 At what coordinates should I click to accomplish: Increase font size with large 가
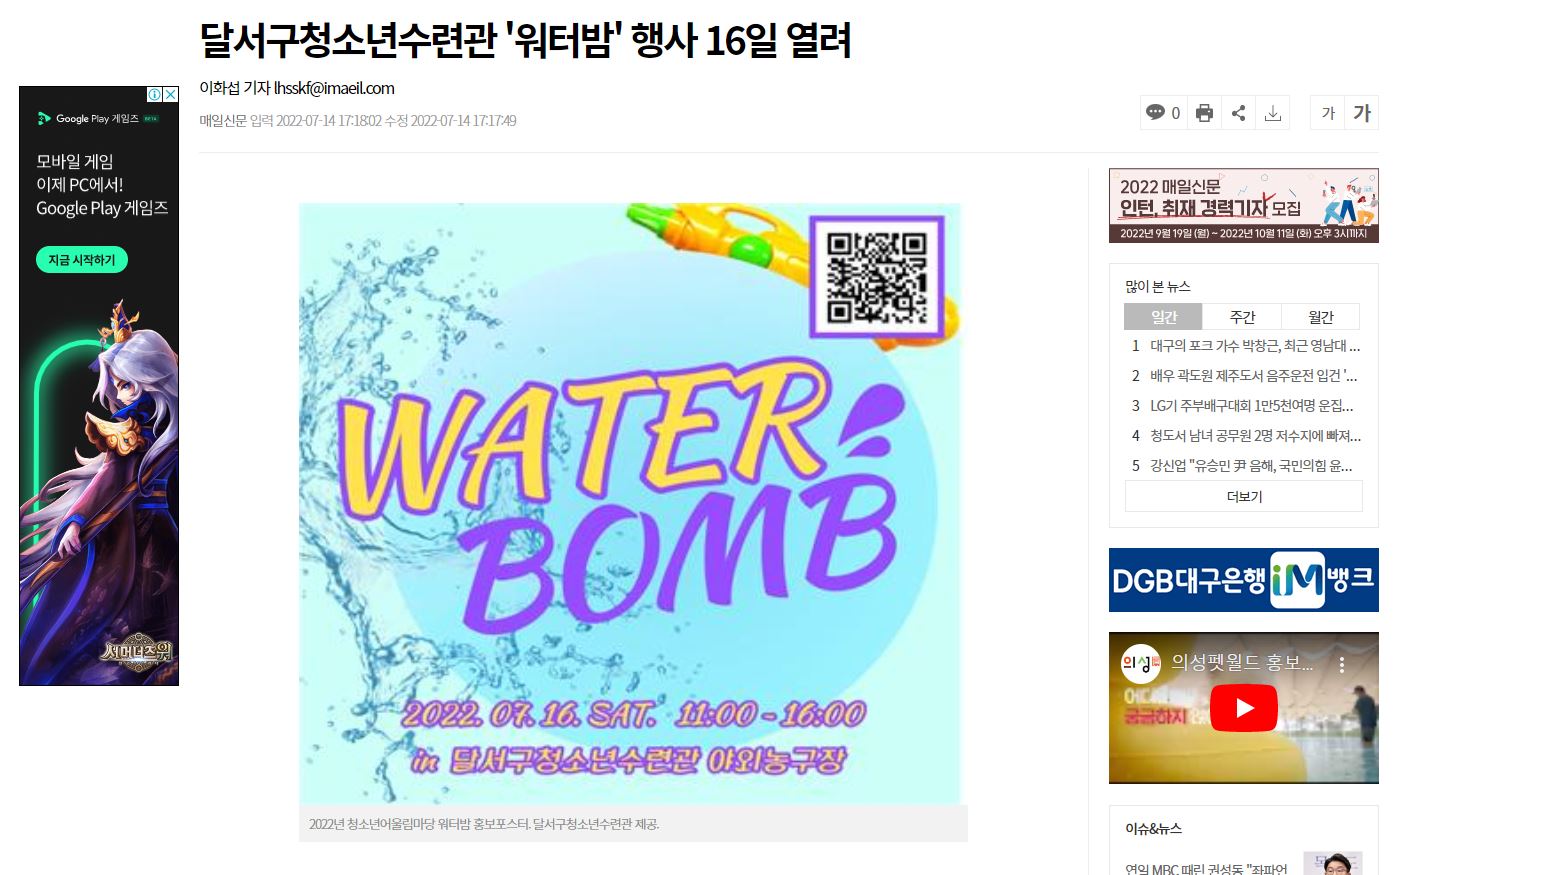pos(1362,113)
